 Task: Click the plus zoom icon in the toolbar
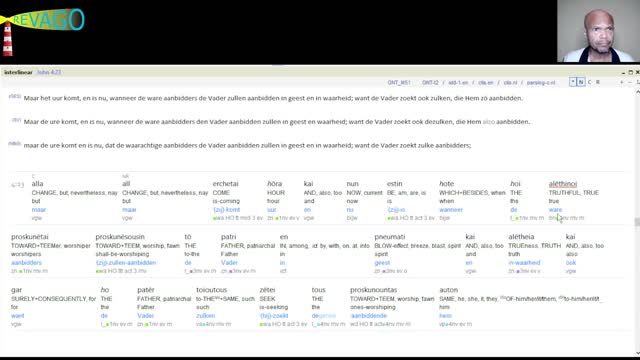[622, 82]
